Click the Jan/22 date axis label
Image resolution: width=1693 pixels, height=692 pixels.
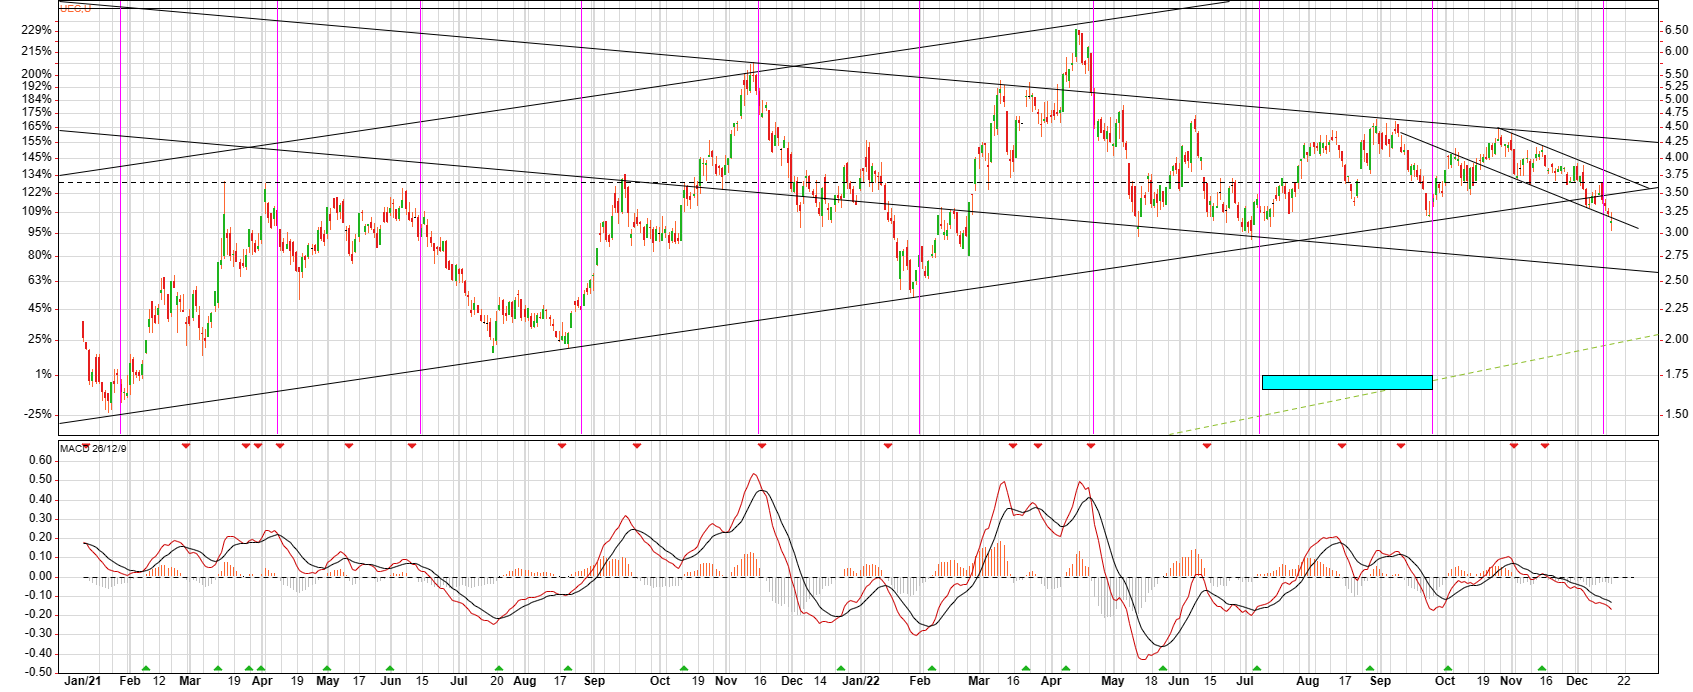click(860, 681)
